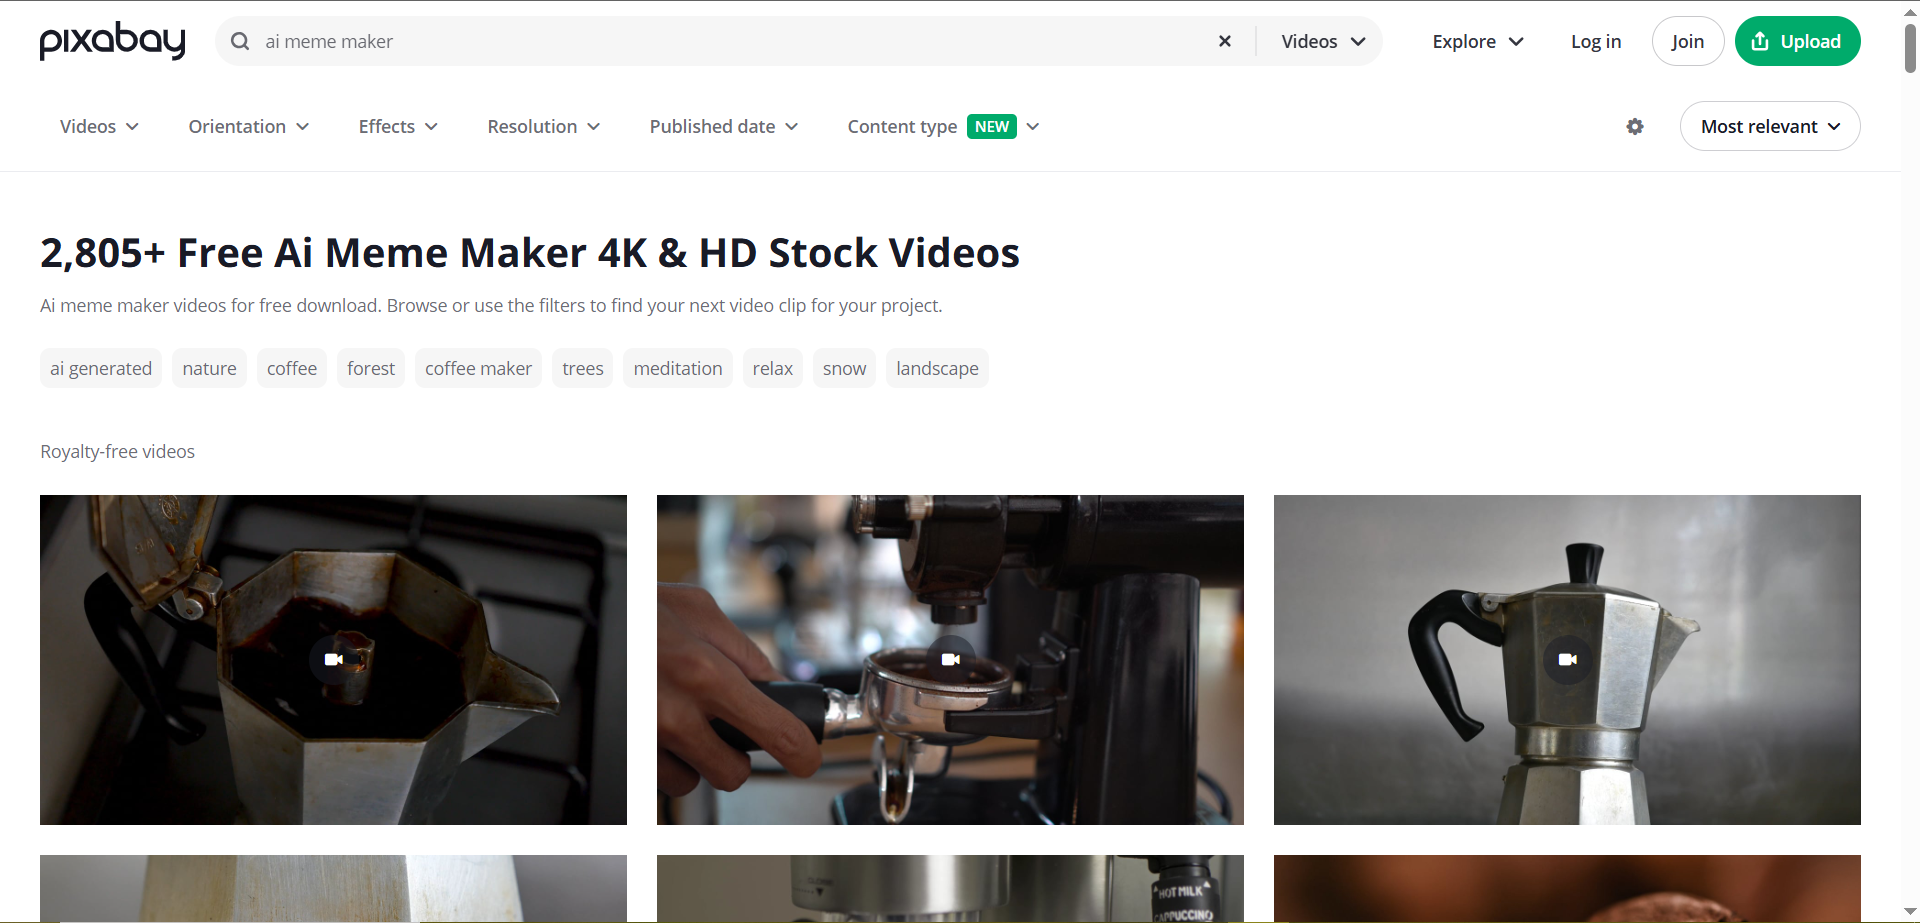The height and width of the screenshot is (923, 1920).
Task: Open the filter settings gear
Action: pos(1635,127)
